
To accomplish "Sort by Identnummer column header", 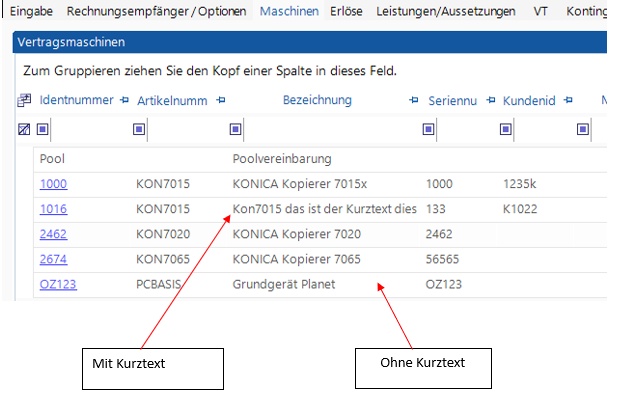I will coord(77,100).
